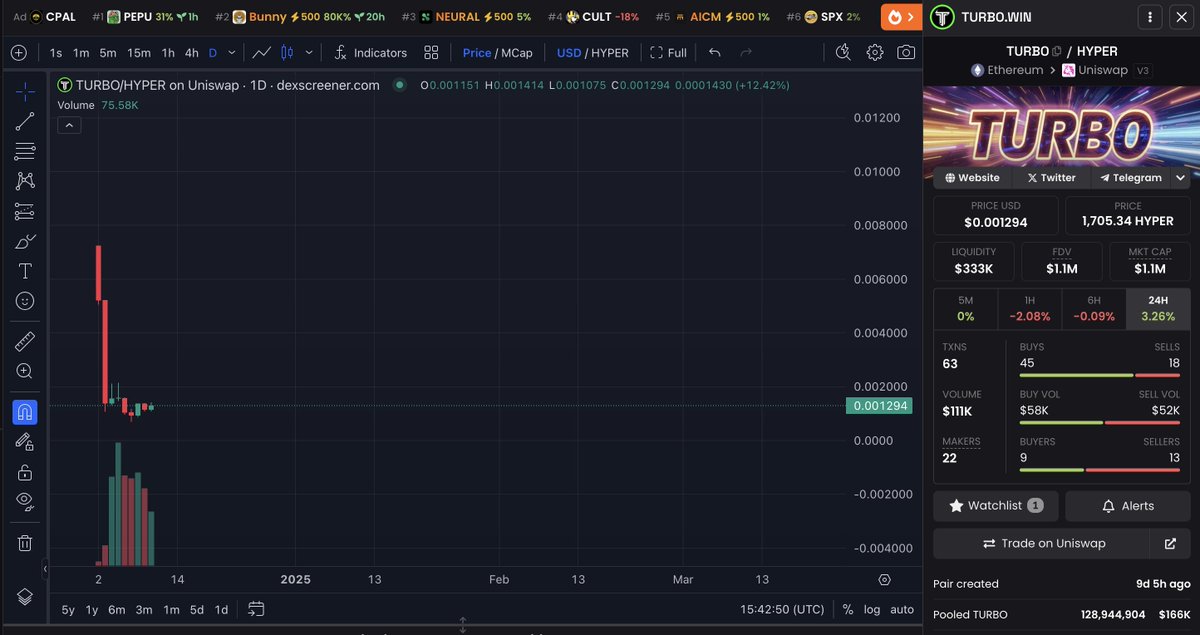Toggle the percent scale

tap(848, 610)
